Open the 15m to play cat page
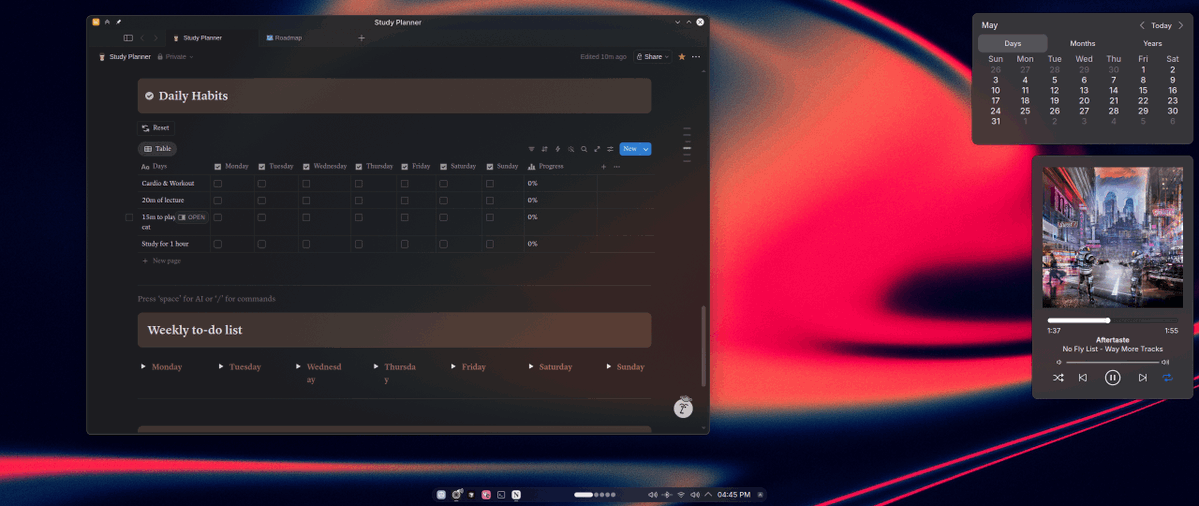This screenshot has width=1199, height=506. pos(192,217)
